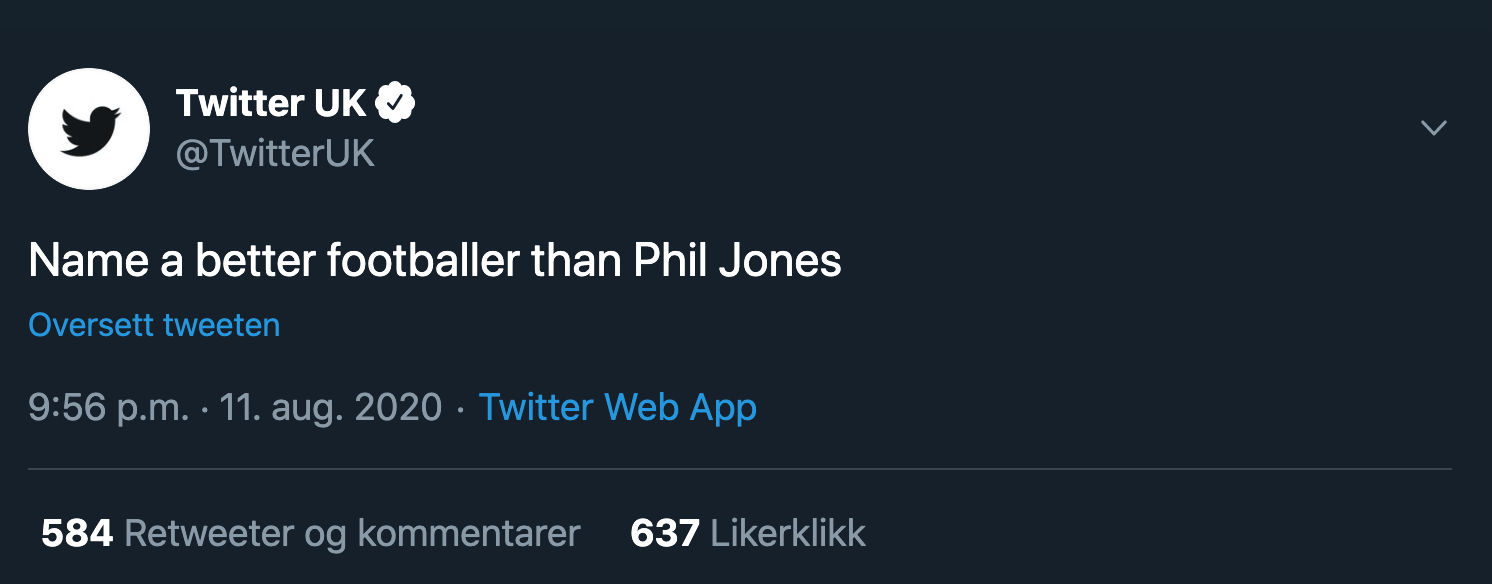Click the 9:56 p.m. timestamp
Screen dimensions: 1492x584
click(x=108, y=408)
